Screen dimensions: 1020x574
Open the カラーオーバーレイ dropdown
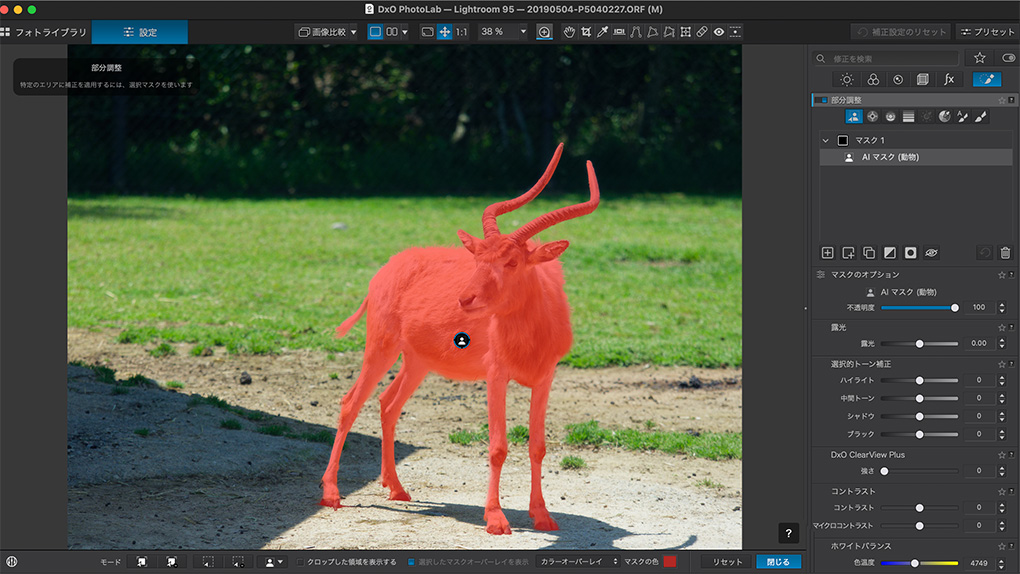tap(578, 562)
